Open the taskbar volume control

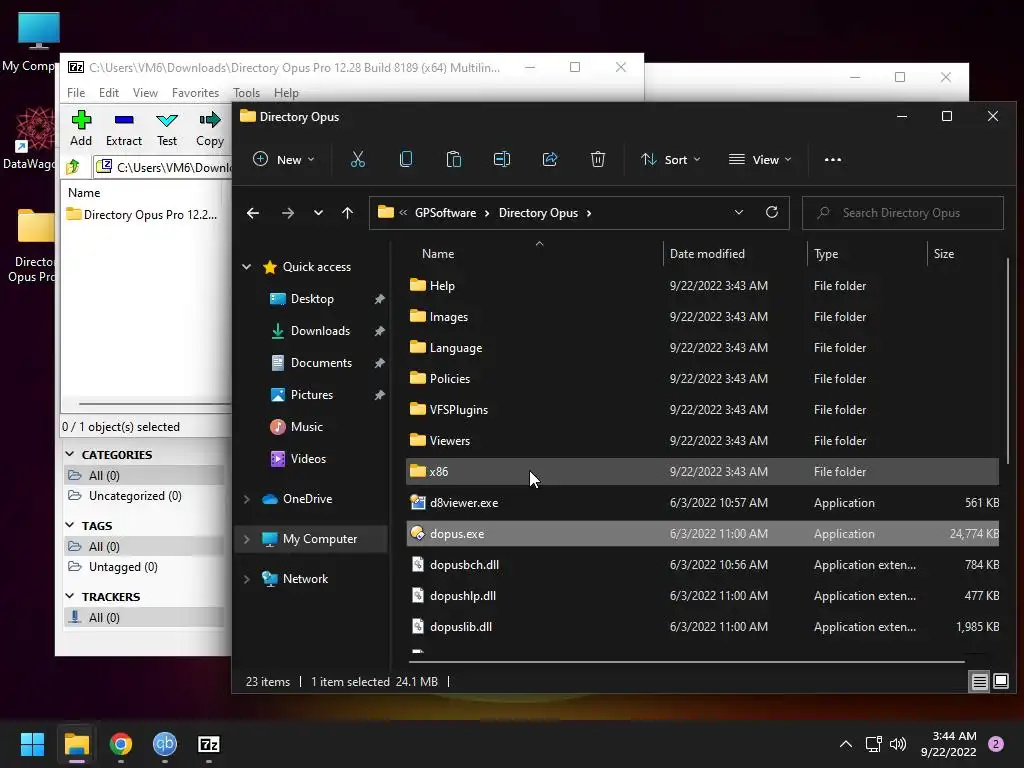898,744
